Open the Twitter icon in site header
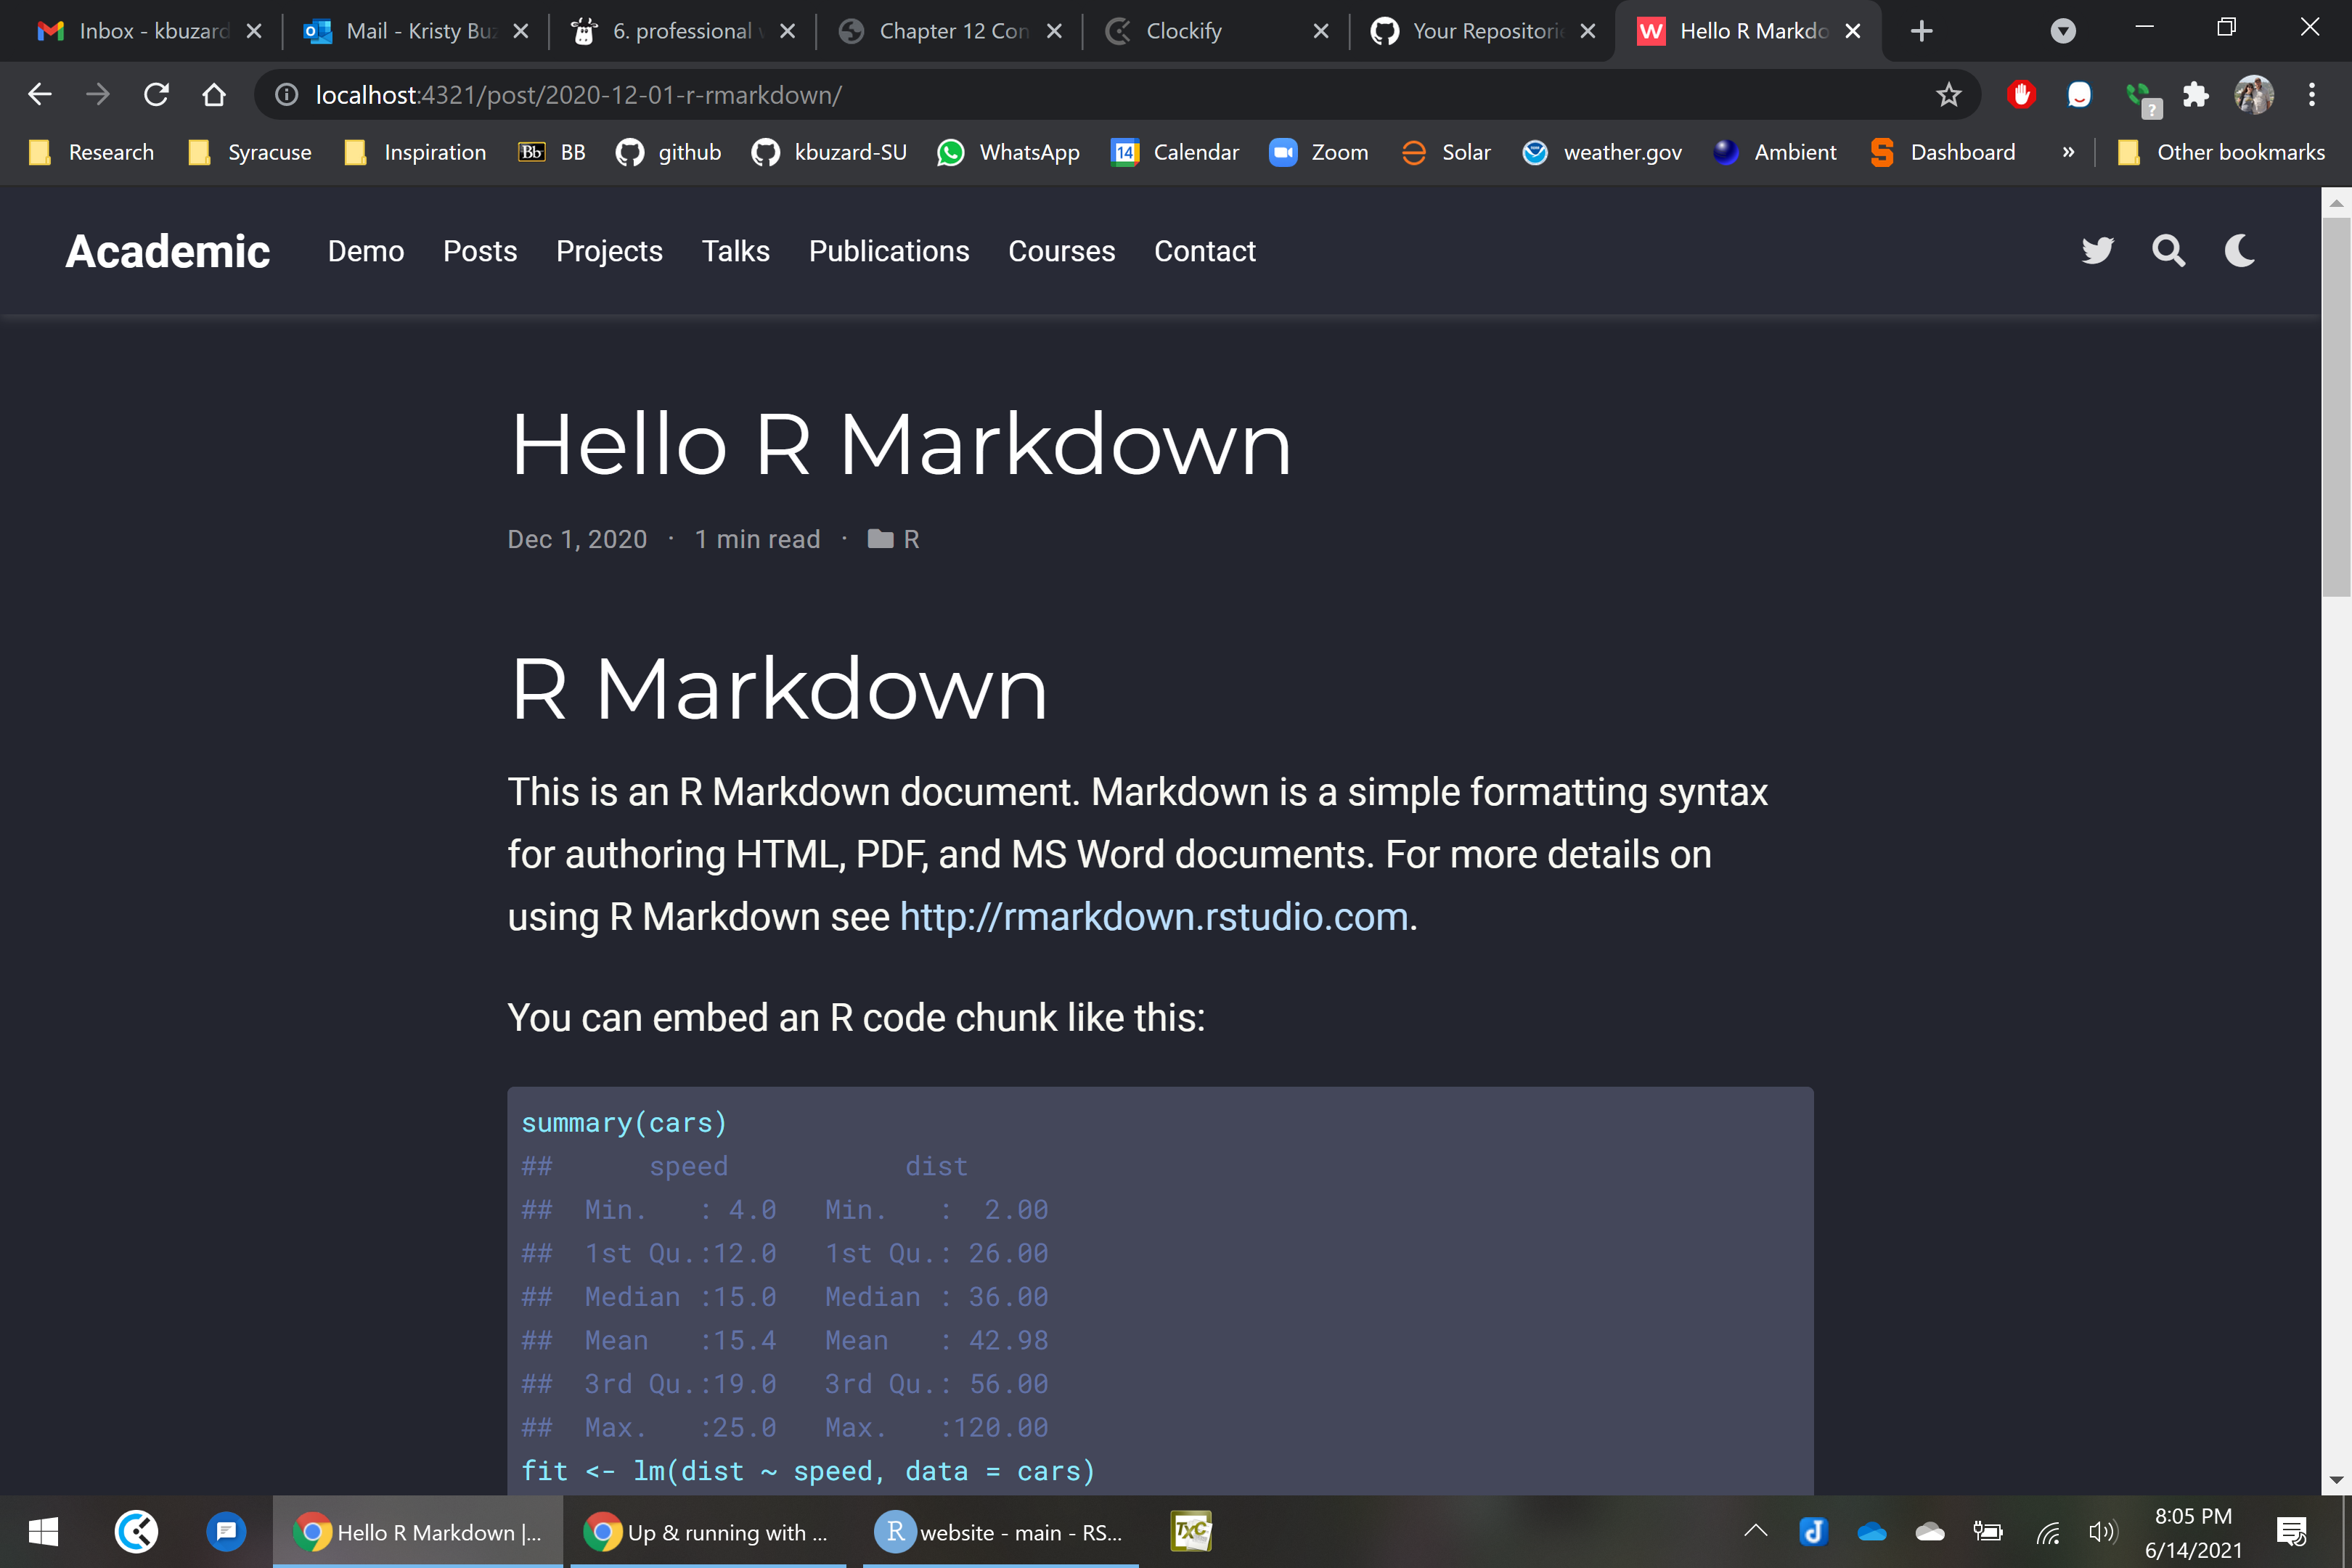Screen dimensions: 2352x1568 pos(2097,250)
